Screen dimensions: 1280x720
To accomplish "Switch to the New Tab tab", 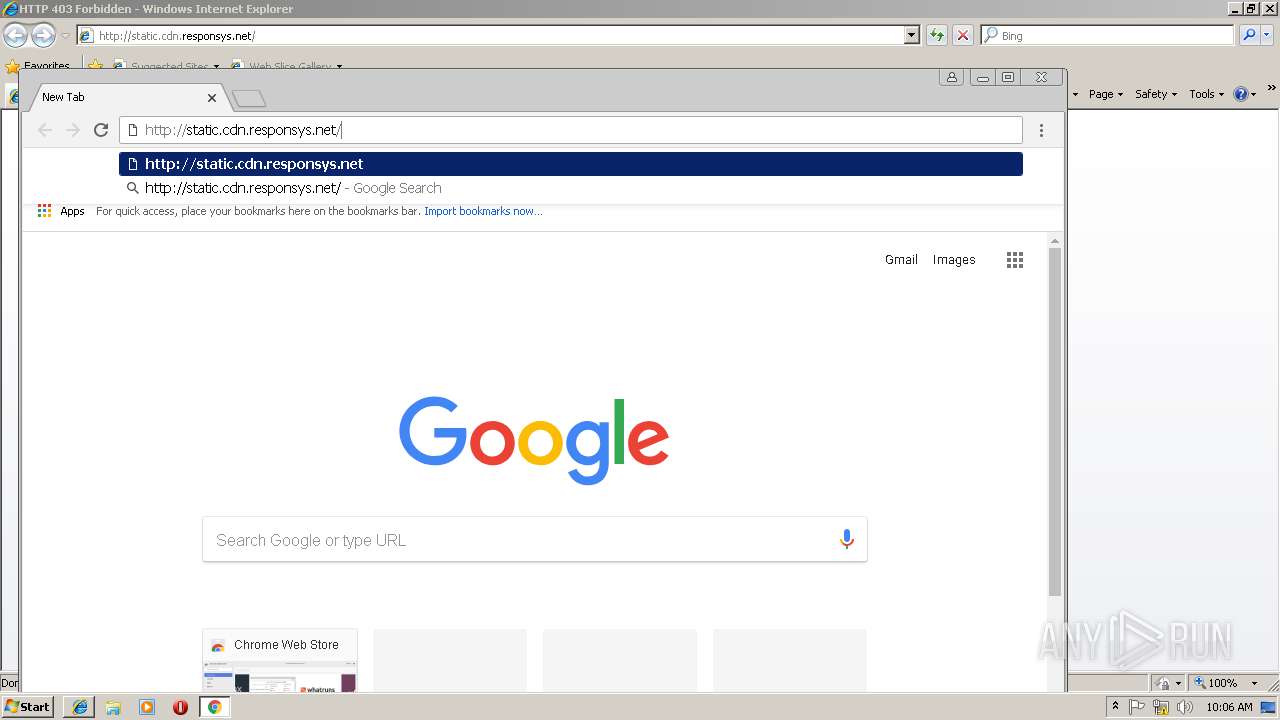I will (126, 97).
